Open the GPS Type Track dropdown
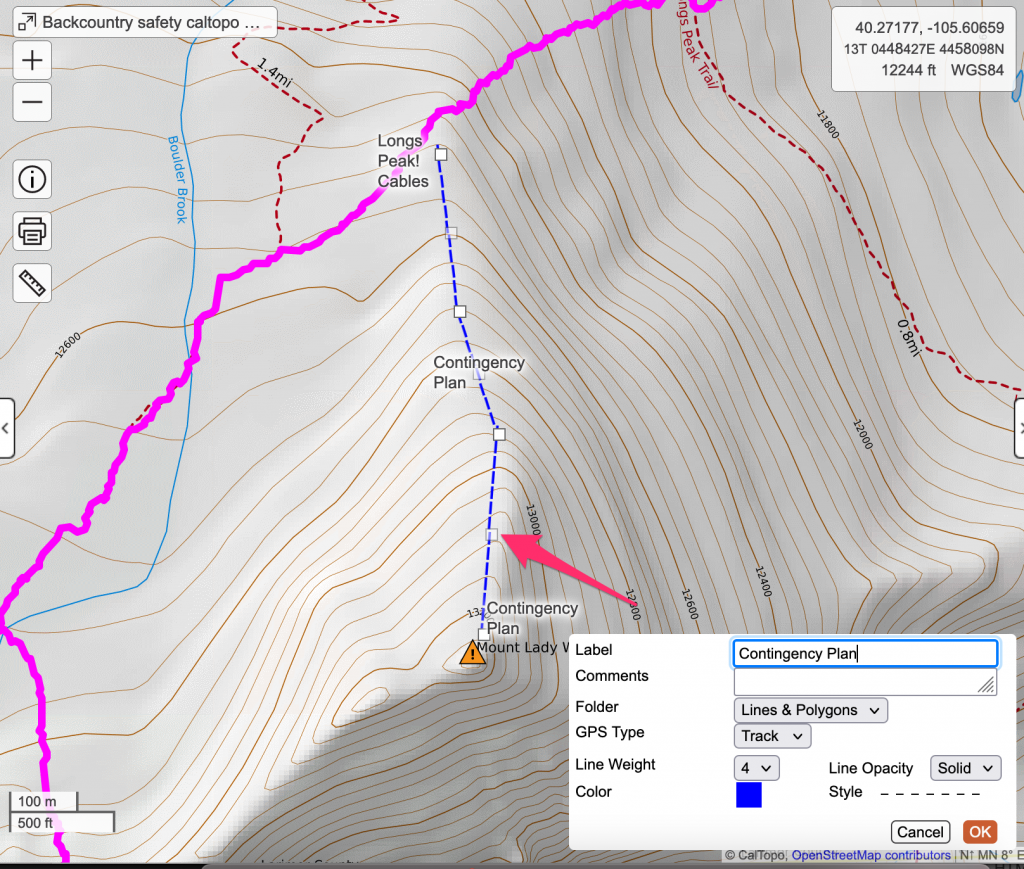 (x=772, y=736)
